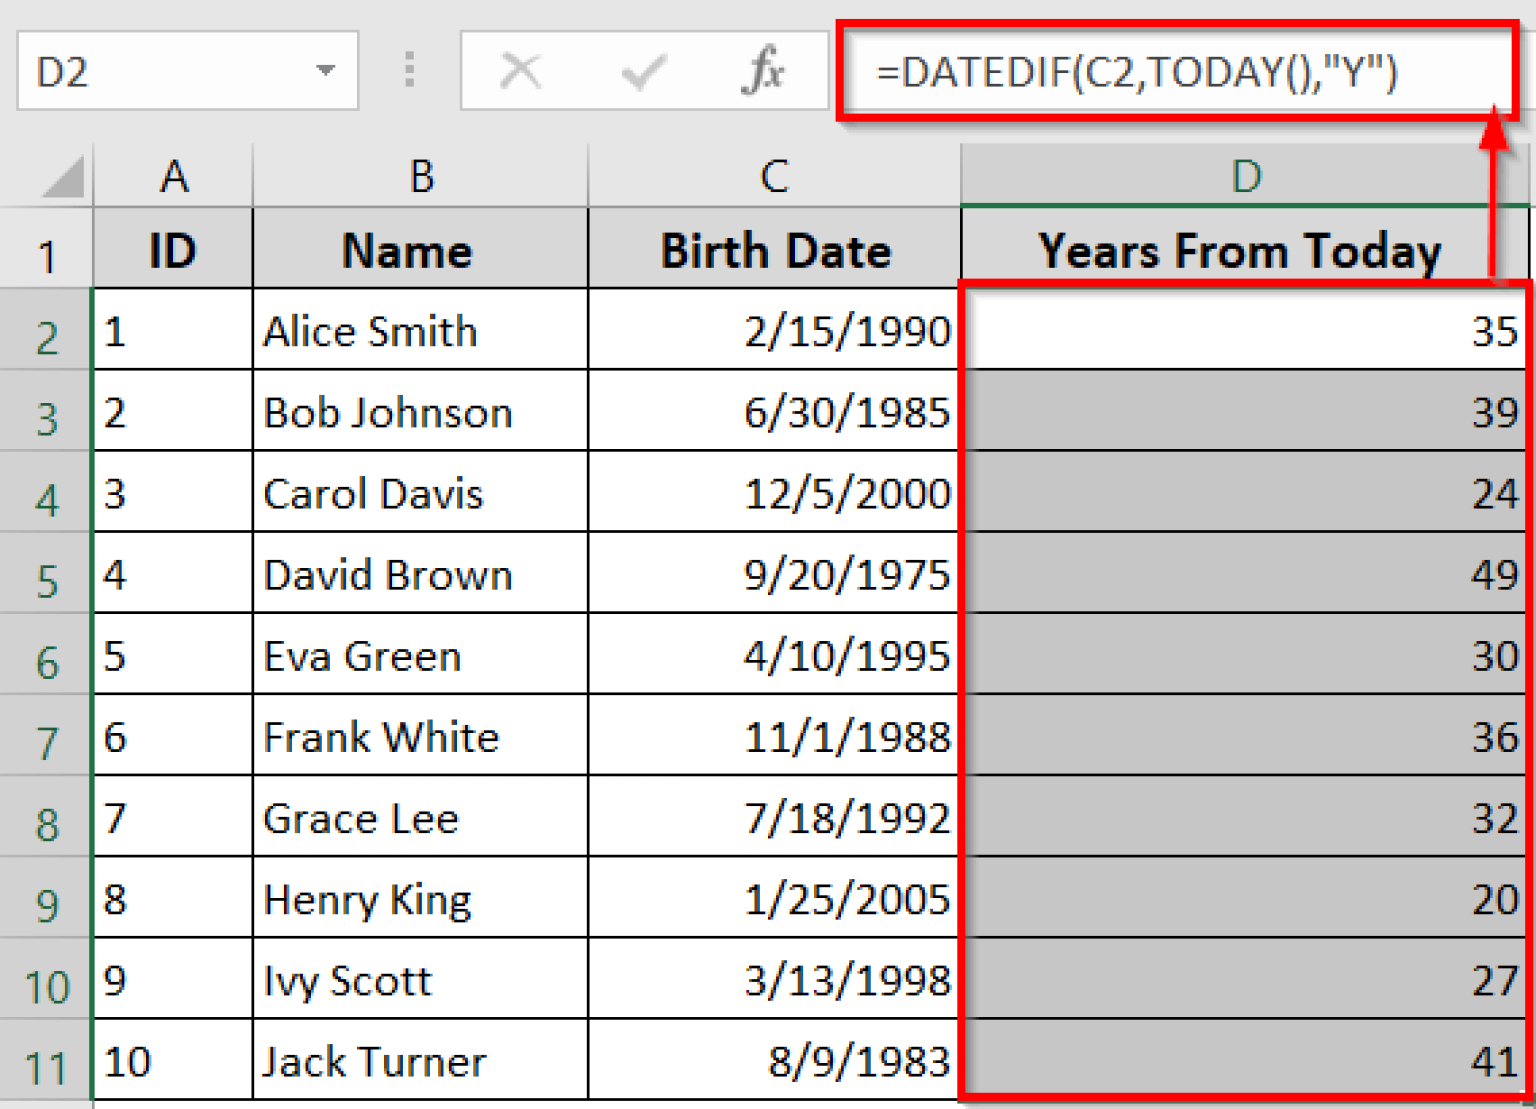The height and width of the screenshot is (1109, 1536).
Task: Open the Insert Function fx dialog
Action: click(763, 72)
